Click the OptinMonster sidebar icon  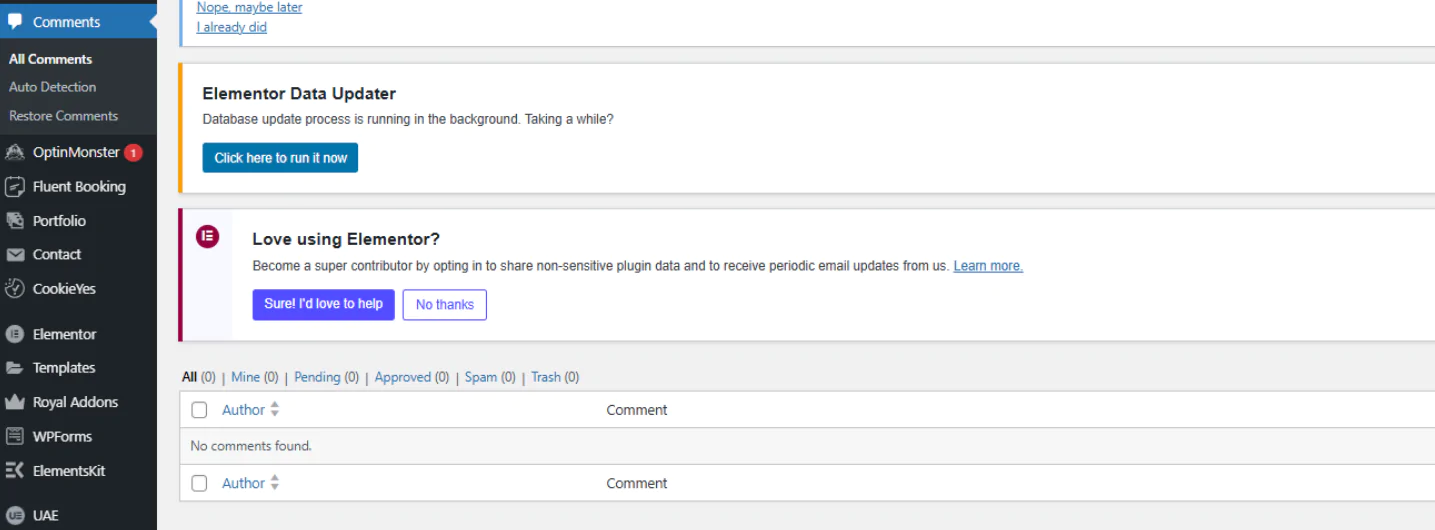coord(15,152)
